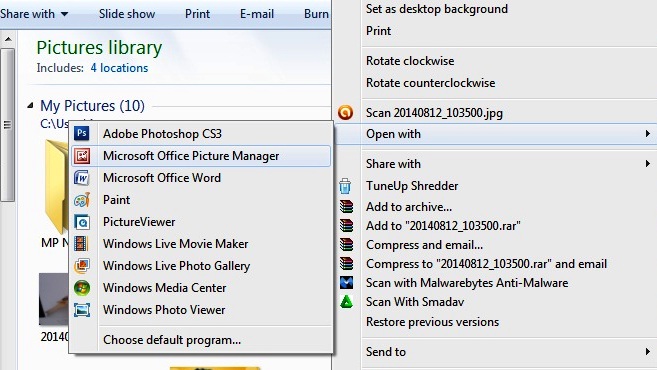Click Print in the context menu
Viewport: 657px width, 370px height.
click(378, 31)
